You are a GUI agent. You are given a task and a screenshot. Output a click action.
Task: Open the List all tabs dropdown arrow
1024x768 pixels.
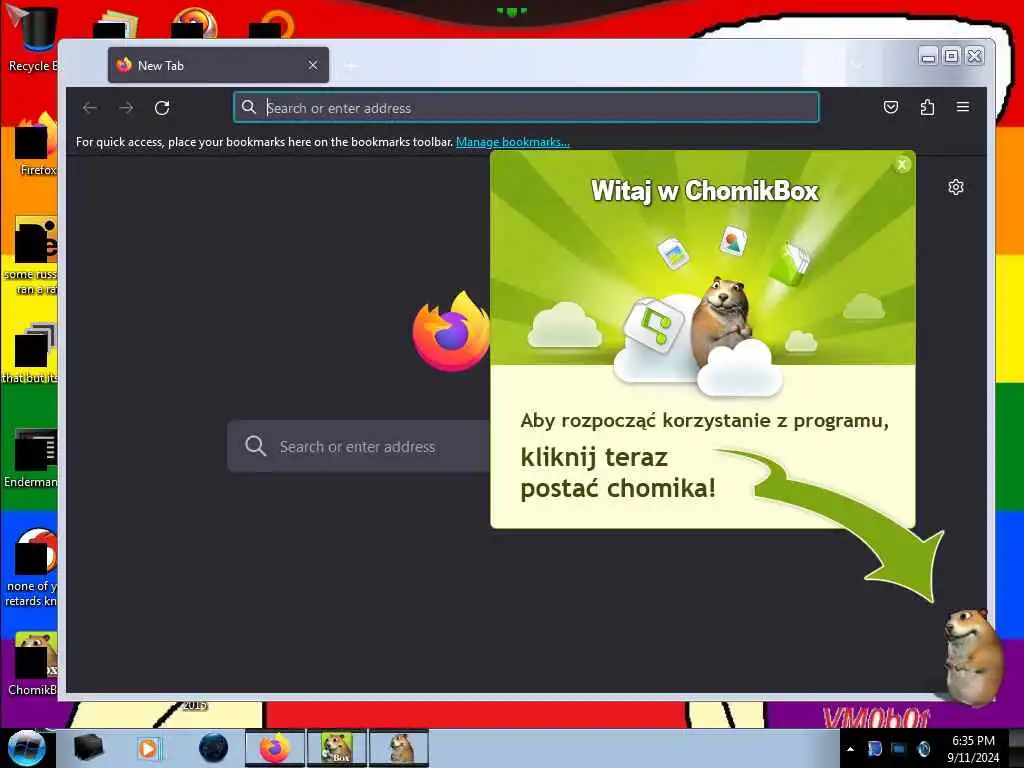(x=857, y=65)
